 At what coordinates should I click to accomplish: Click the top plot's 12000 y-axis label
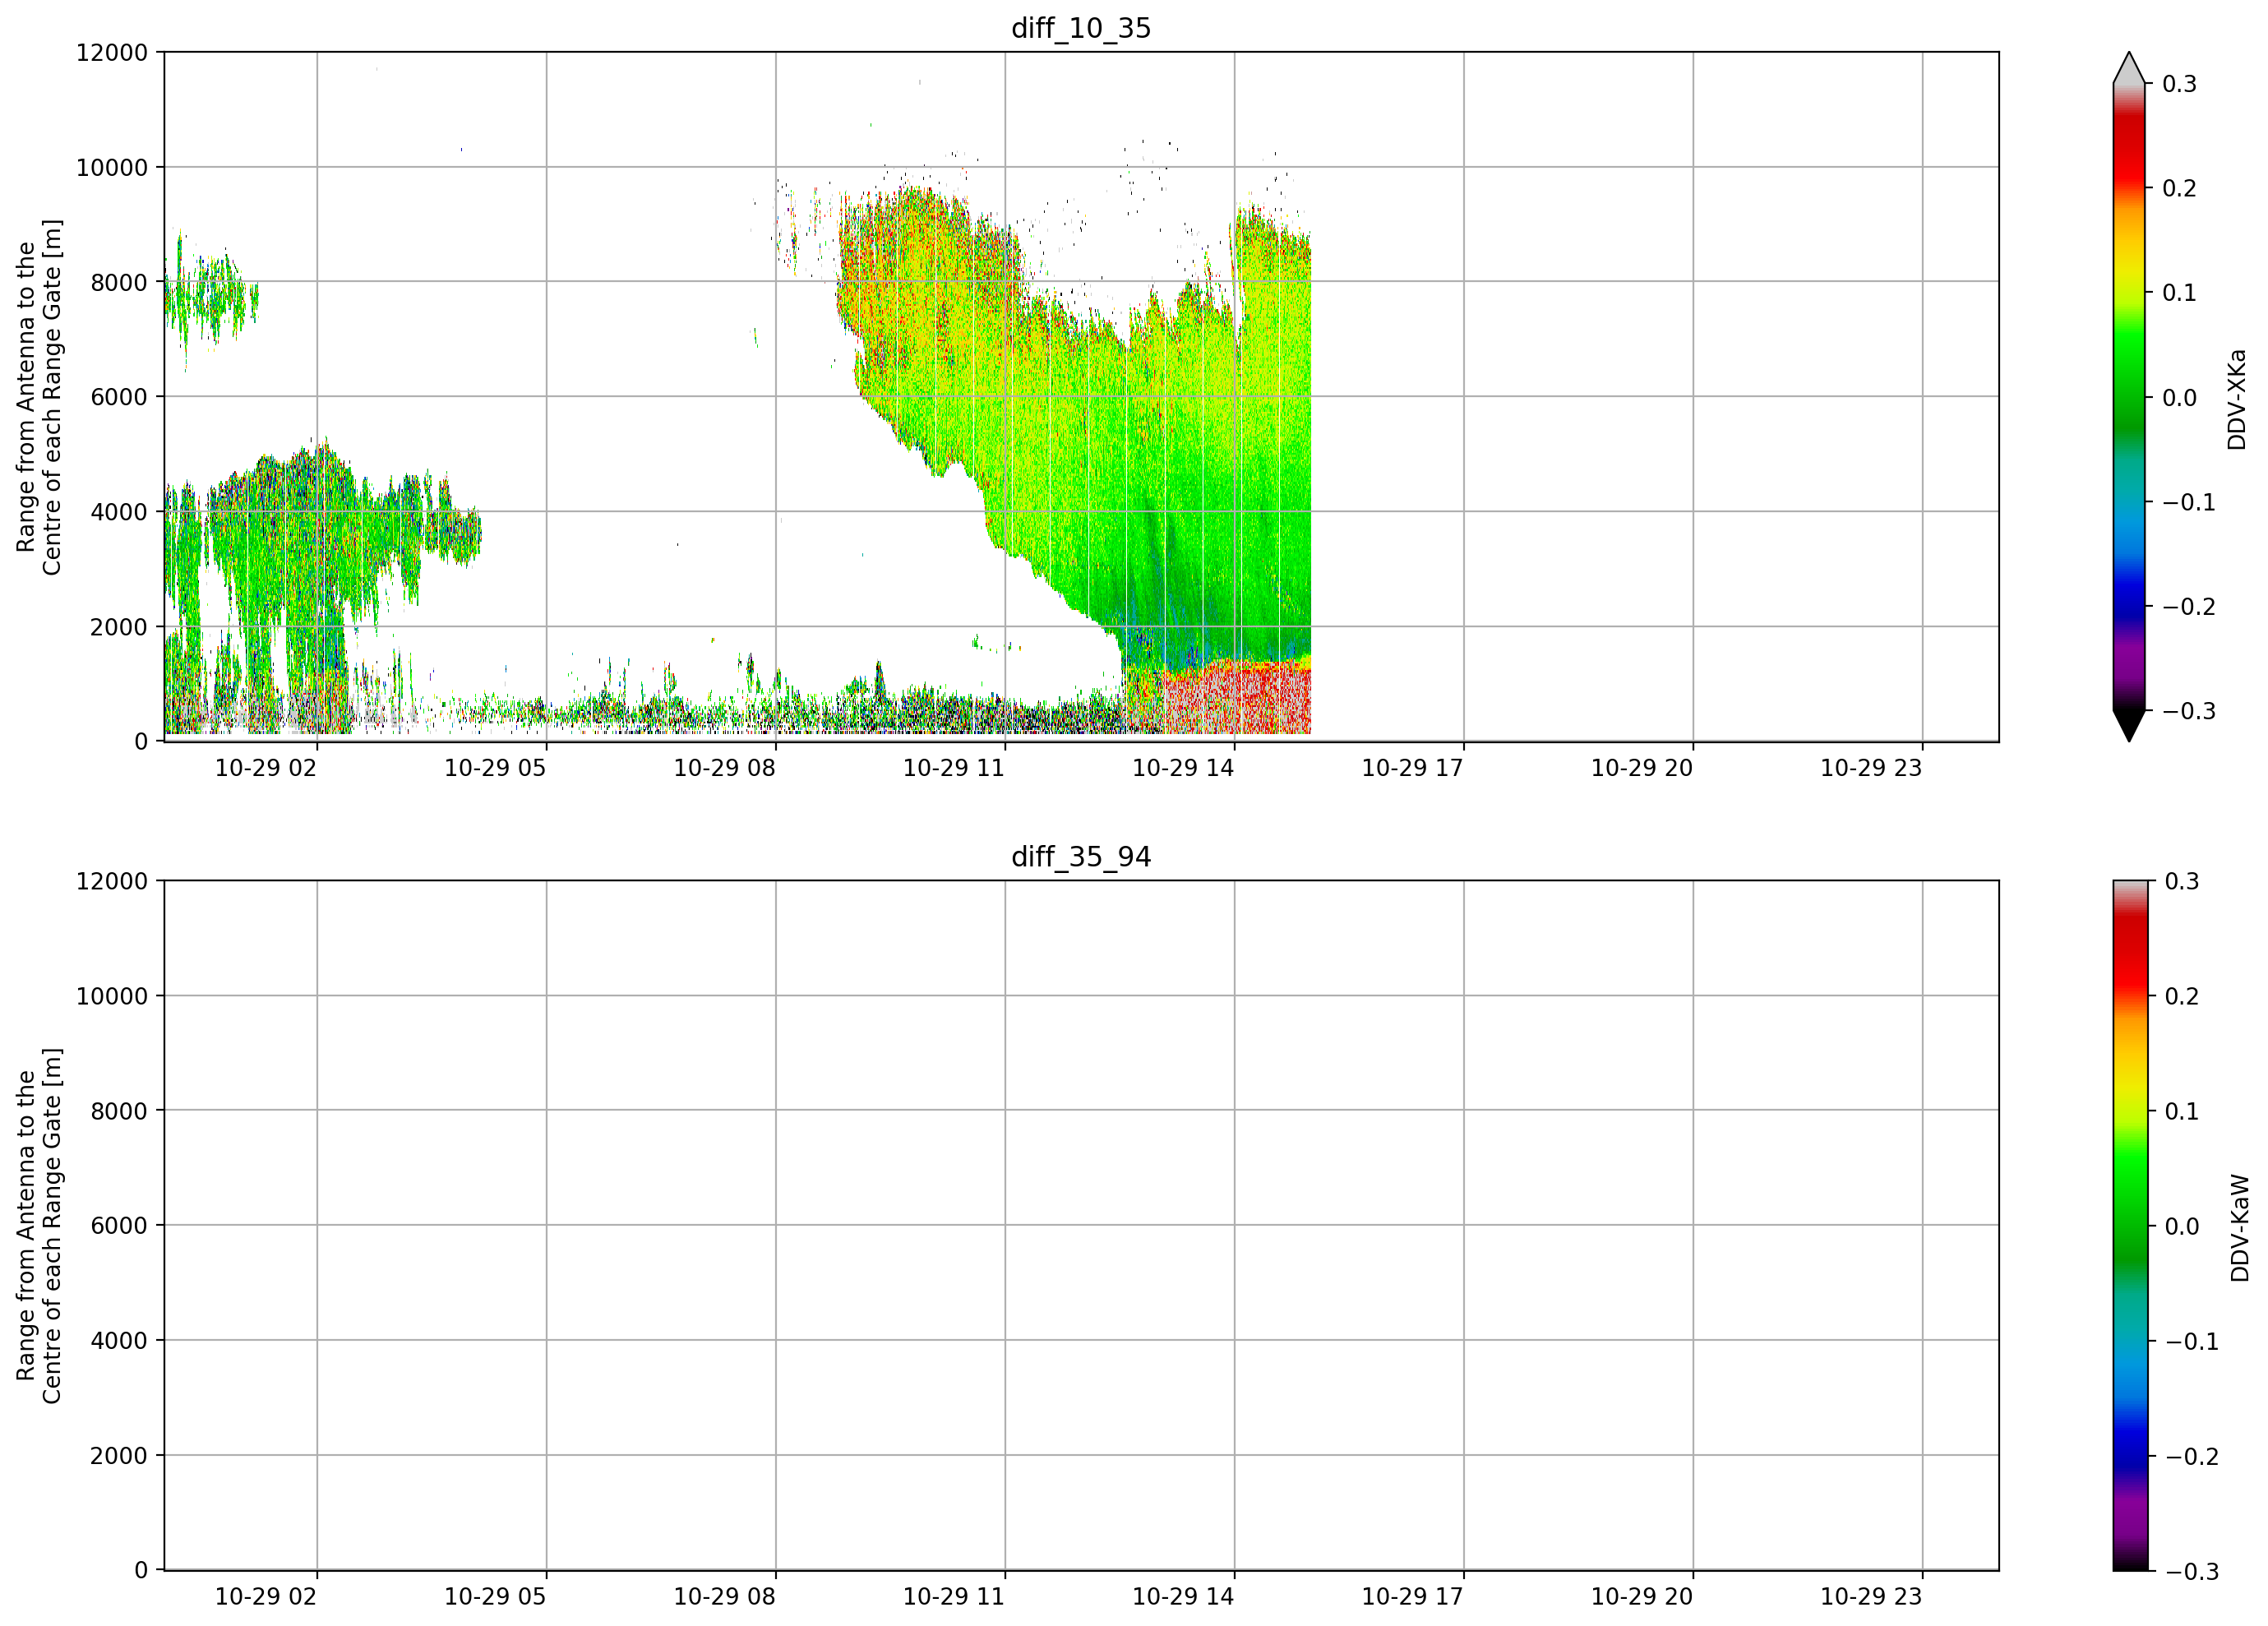(112, 53)
